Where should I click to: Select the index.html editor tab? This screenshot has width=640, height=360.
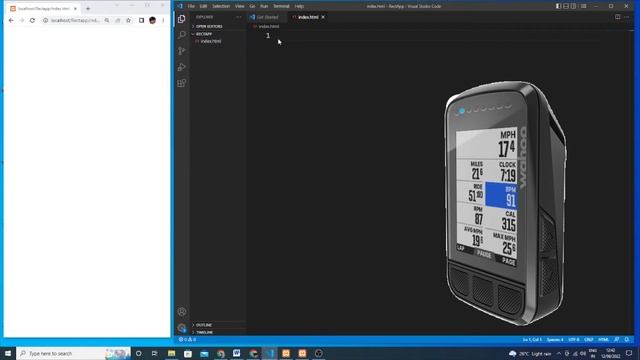click(308, 17)
